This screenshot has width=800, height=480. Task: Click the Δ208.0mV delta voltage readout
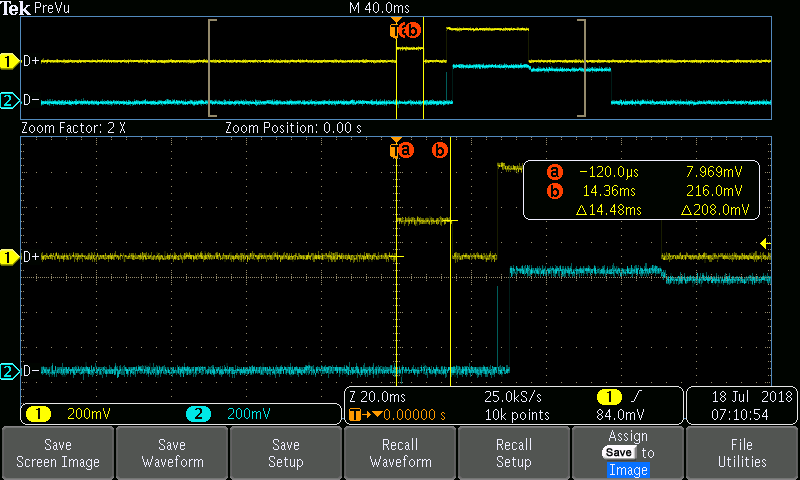point(715,210)
